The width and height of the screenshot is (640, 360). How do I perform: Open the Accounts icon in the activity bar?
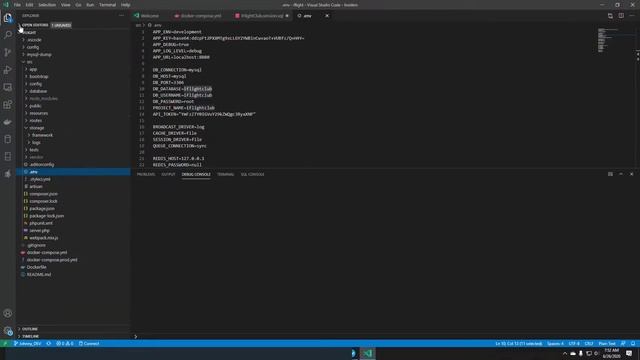pyautogui.click(x=8, y=313)
